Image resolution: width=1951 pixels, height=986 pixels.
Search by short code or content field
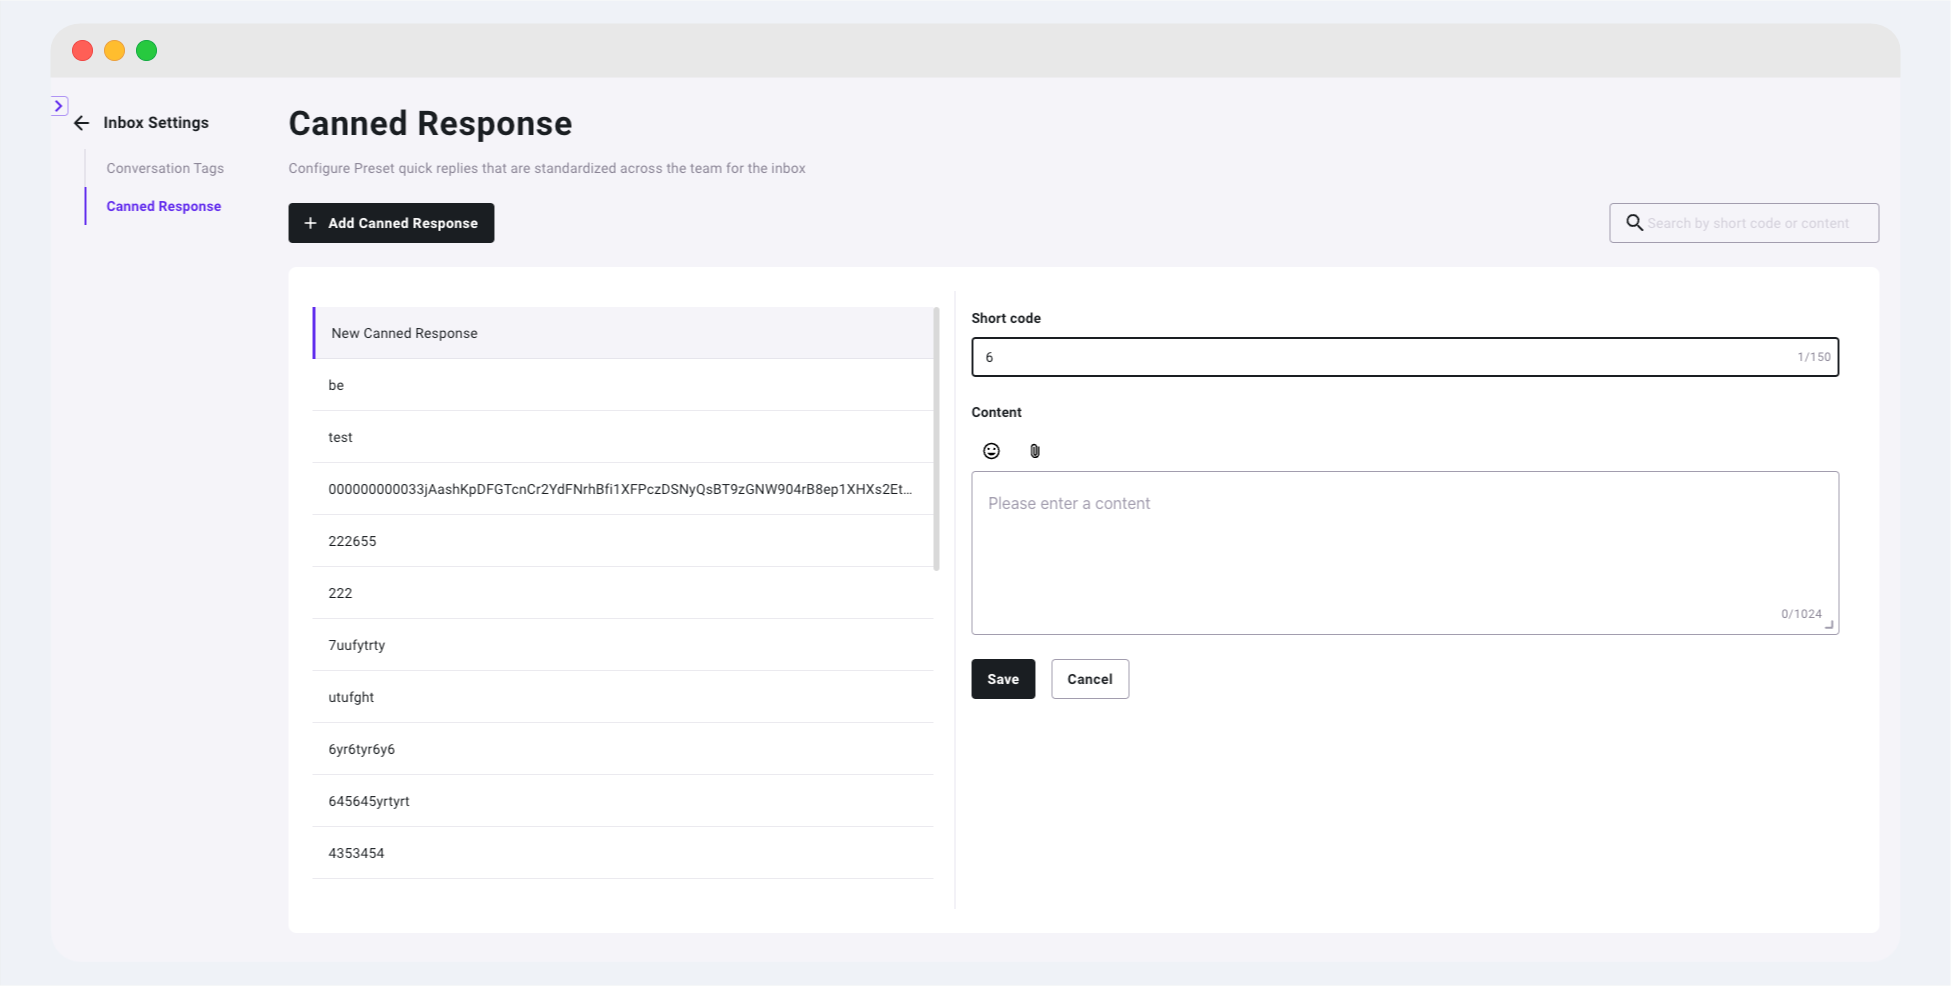1755,223
